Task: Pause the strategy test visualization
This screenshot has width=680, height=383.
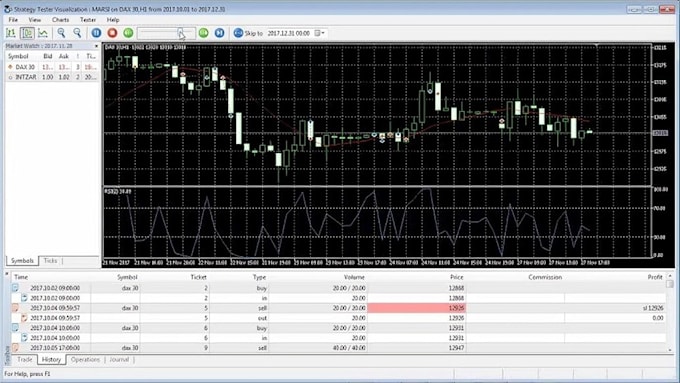Action: coord(96,33)
